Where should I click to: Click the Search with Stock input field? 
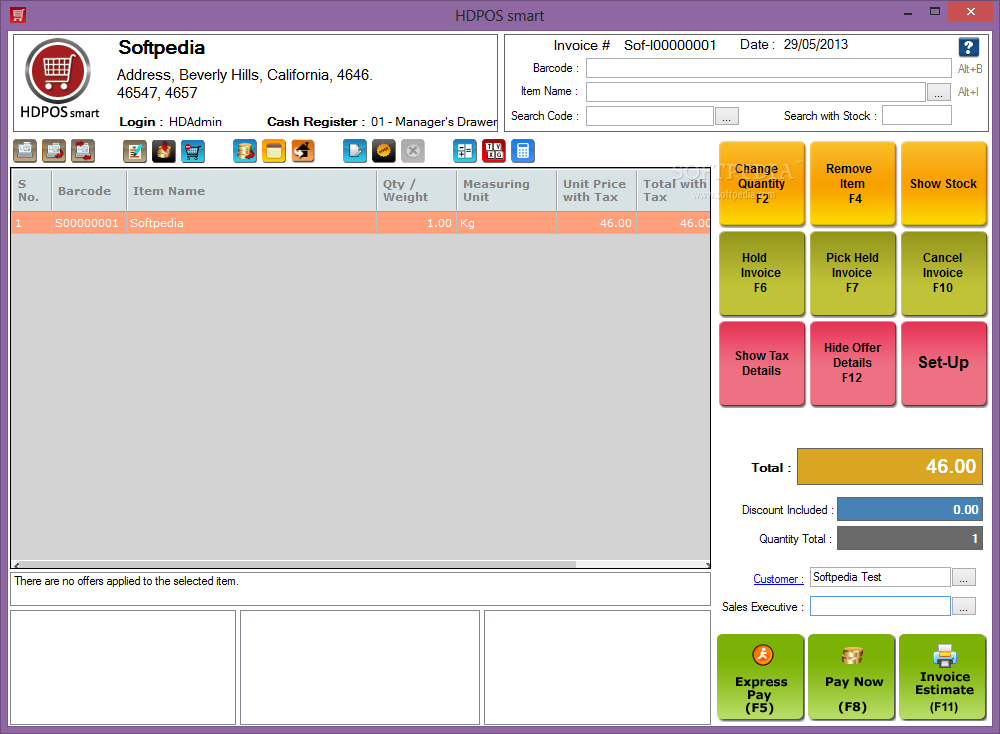pos(916,115)
